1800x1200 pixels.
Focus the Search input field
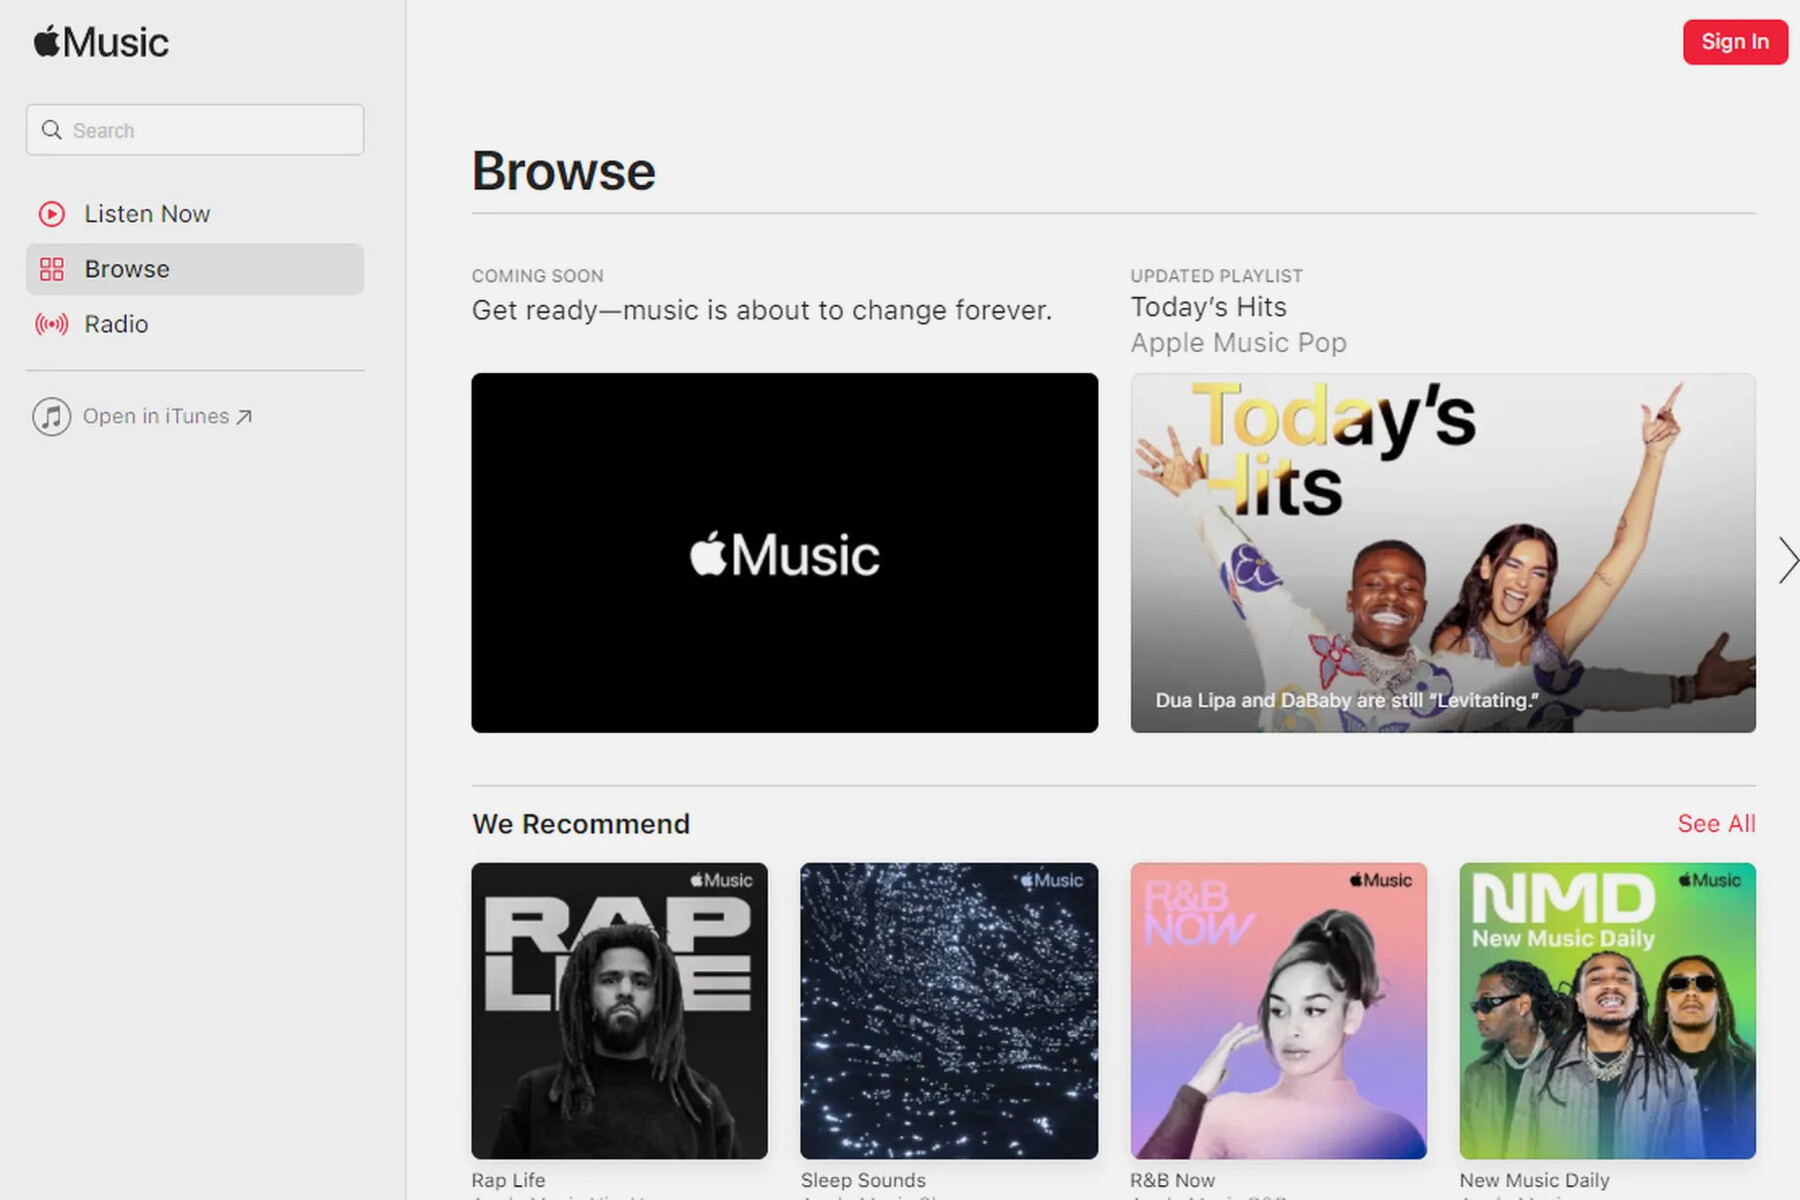point(195,130)
